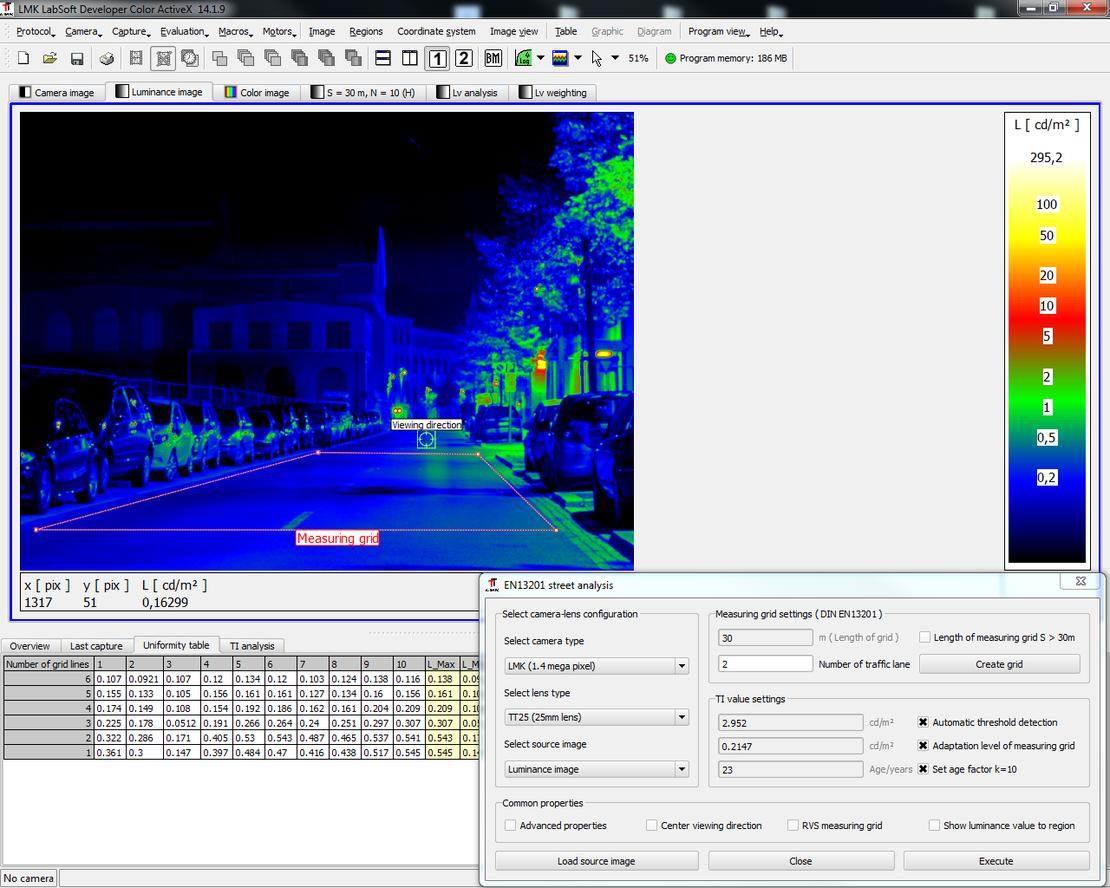Image resolution: width=1110 pixels, height=888 pixels.
Task: Switch to the Lv weighting tab
Action: coord(553,93)
